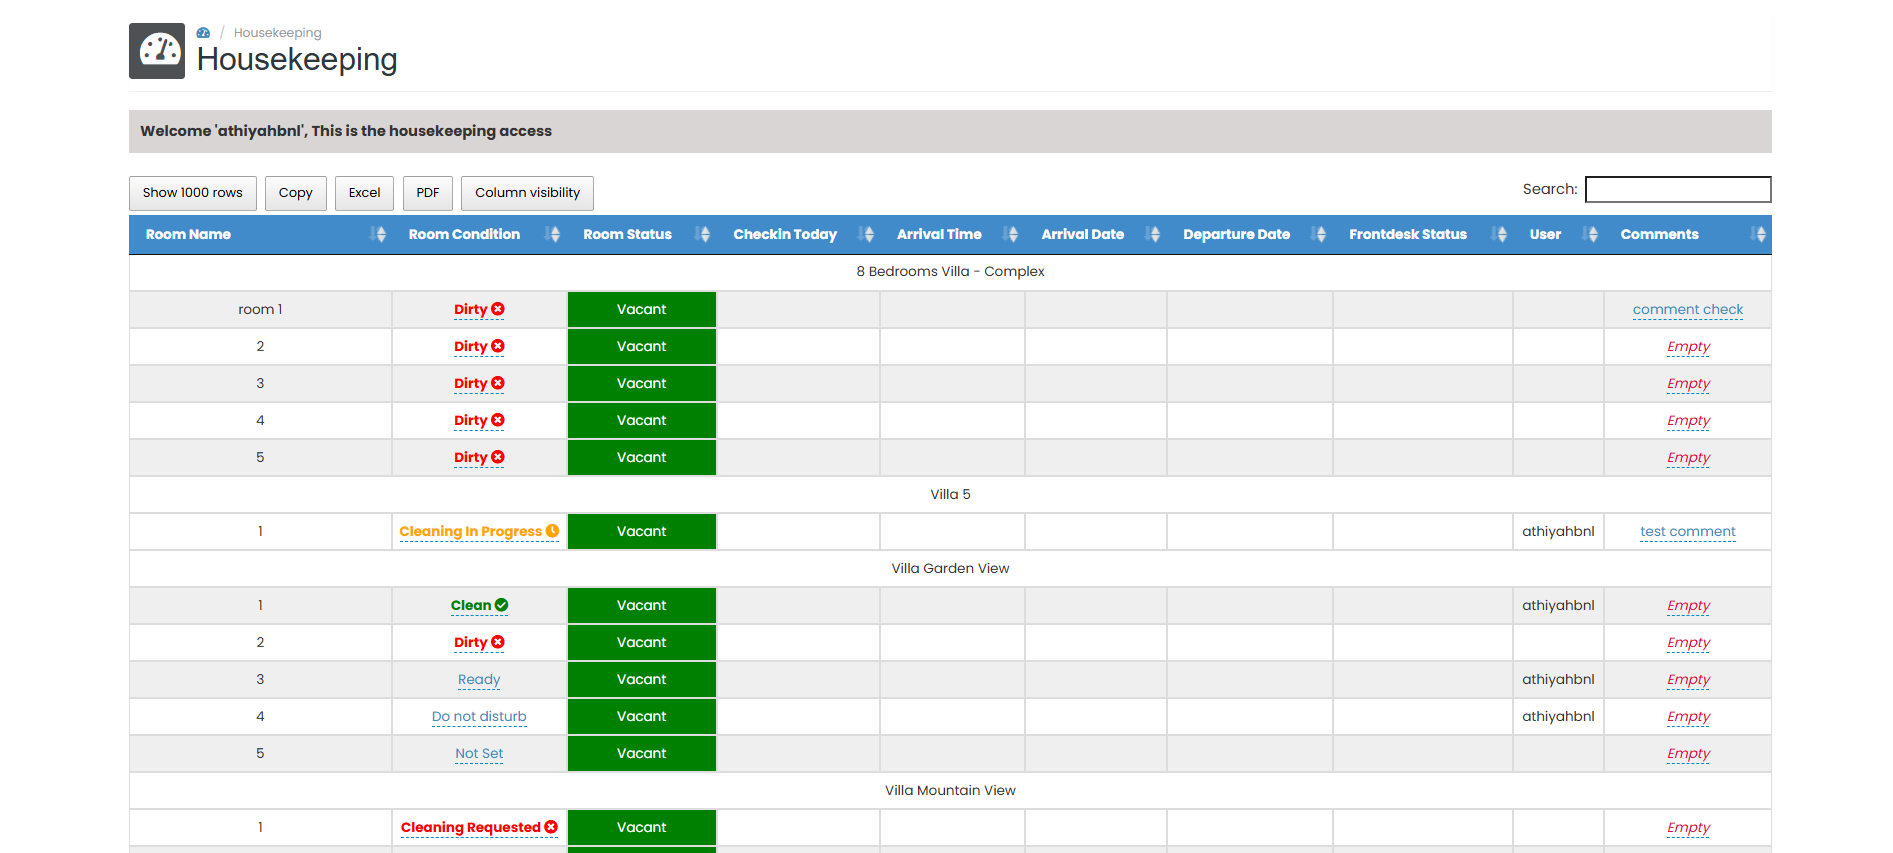Open the breadcrumb home dashboard icon
Screen dimensions: 1893x853
click(203, 33)
